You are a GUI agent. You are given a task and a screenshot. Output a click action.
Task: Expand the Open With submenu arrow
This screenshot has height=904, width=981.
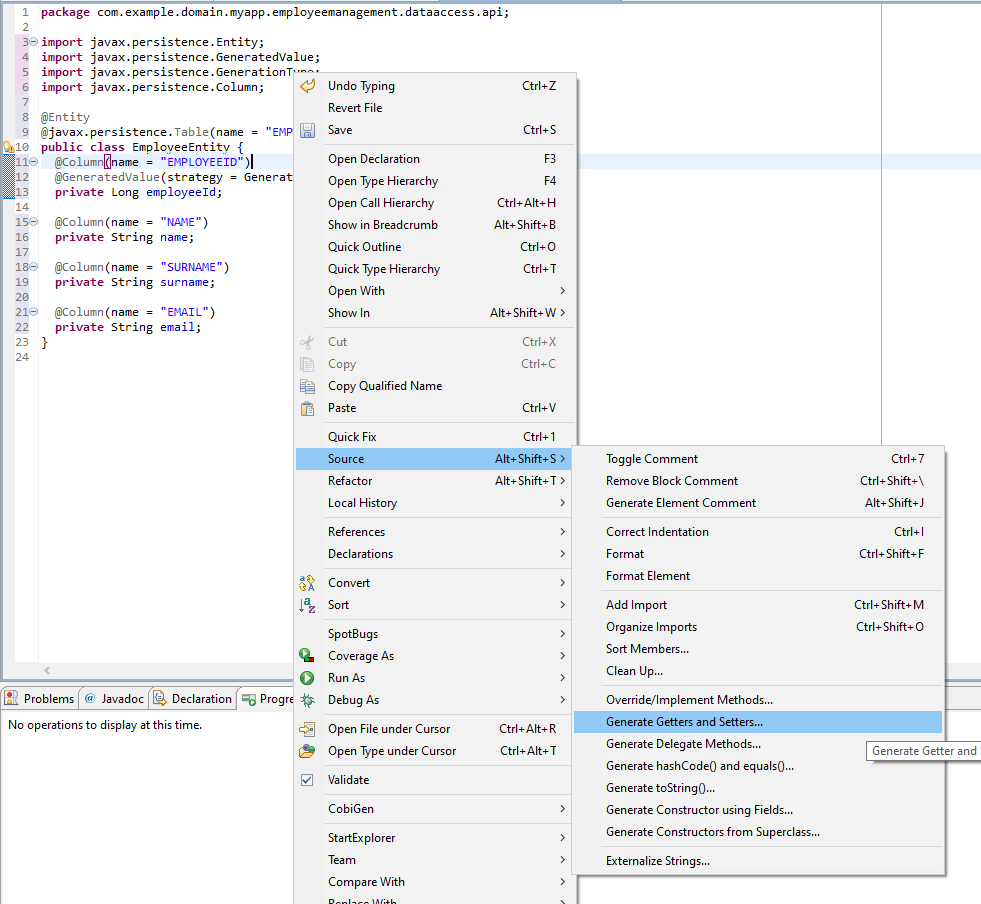(562, 291)
